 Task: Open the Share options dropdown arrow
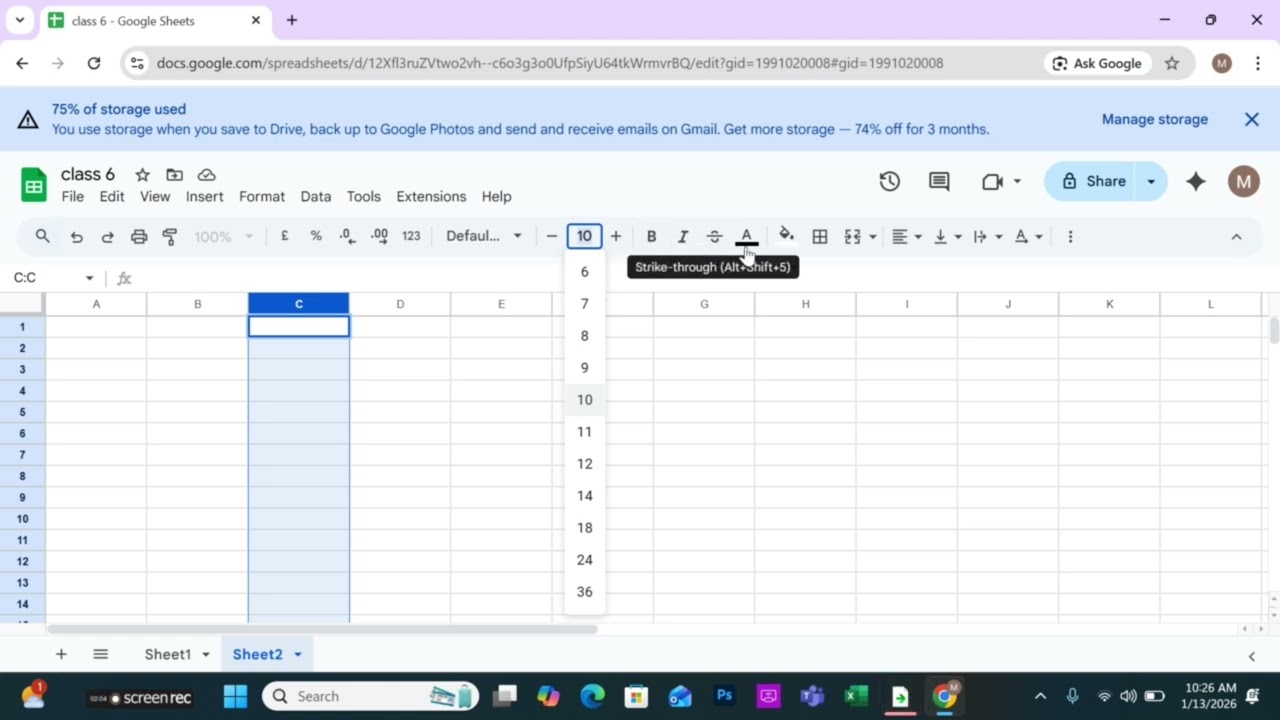(1151, 181)
